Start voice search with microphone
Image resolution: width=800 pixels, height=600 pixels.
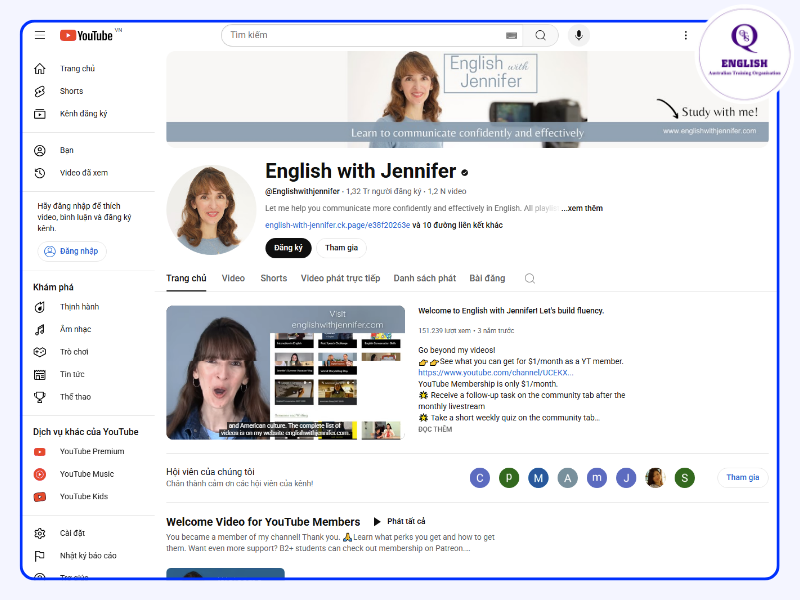579,35
